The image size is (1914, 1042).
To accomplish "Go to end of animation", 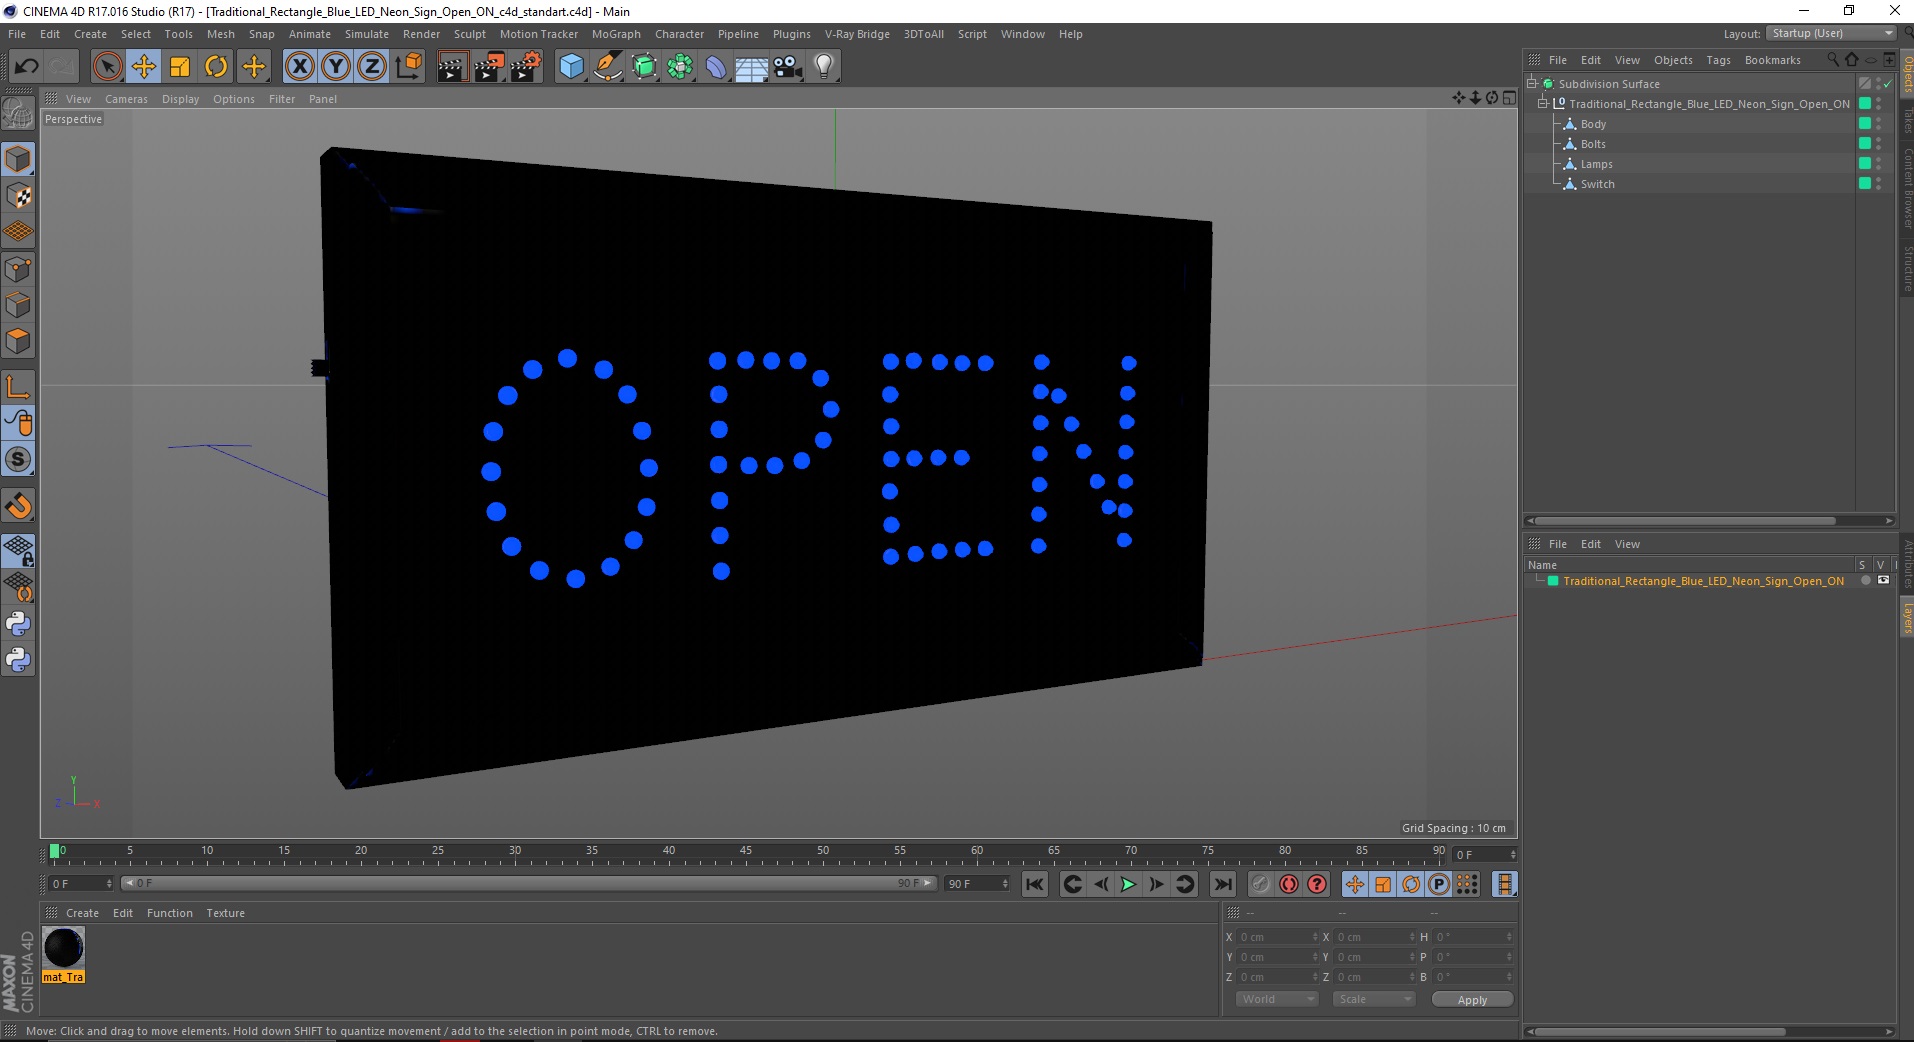I will (x=1222, y=884).
